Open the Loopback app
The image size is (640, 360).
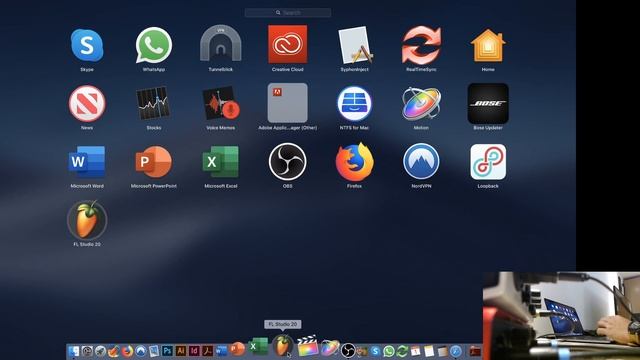click(x=488, y=162)
